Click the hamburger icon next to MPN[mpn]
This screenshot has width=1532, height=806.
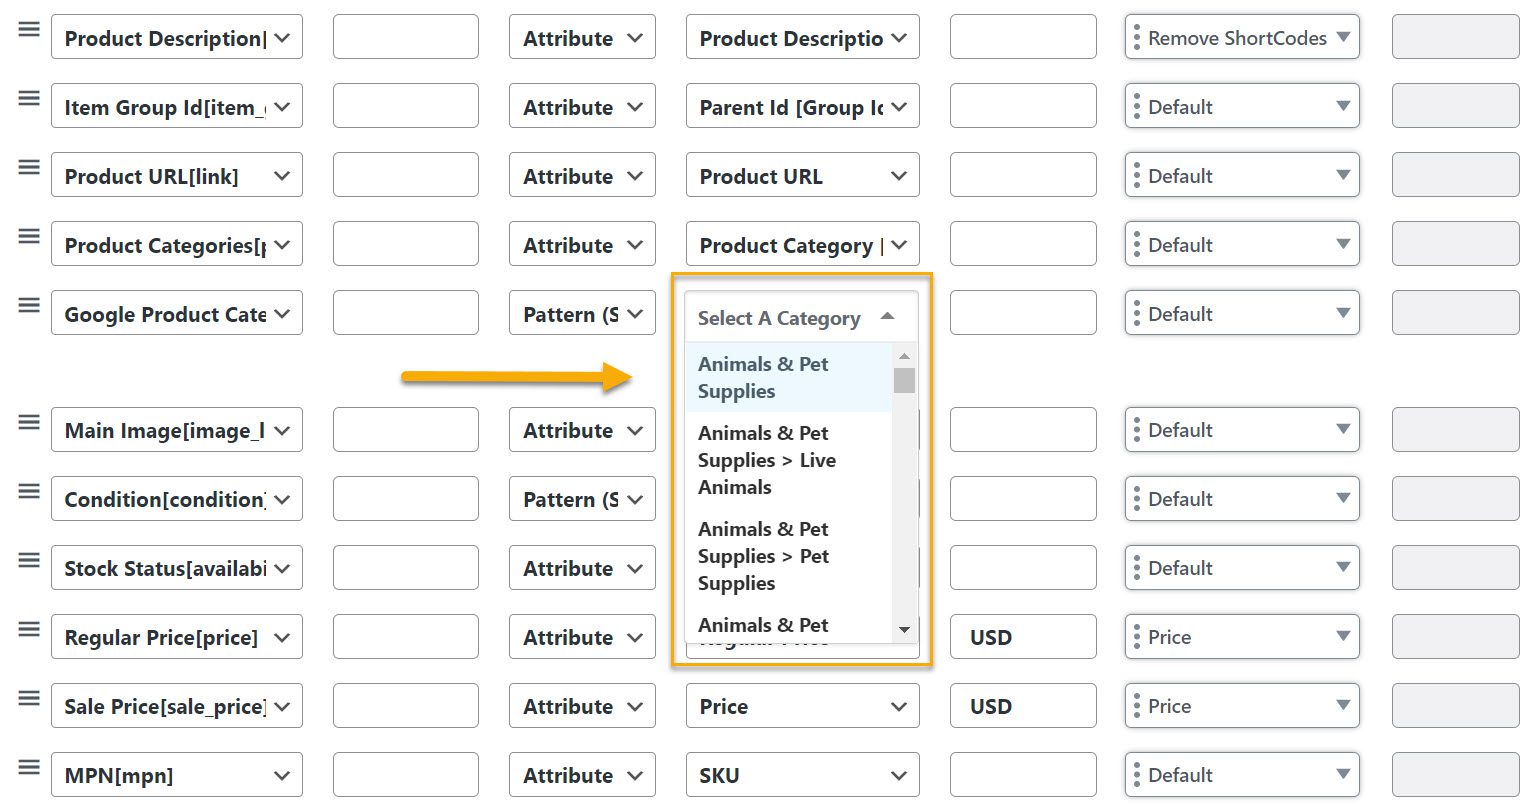(30, 767)
